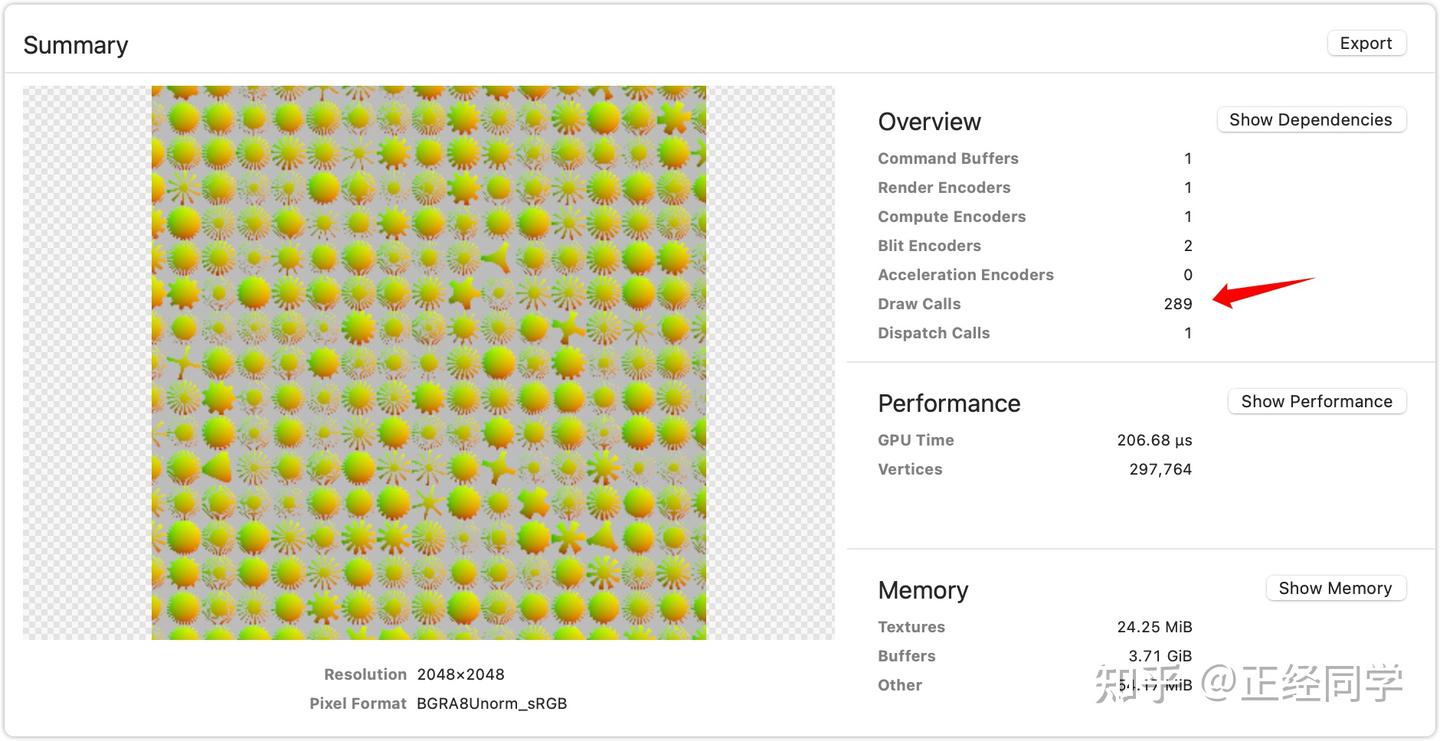Click the Draw Calls value 289
Image resolution: width=1440 pixels, height=741 pixels.
tap(1178, 303)
